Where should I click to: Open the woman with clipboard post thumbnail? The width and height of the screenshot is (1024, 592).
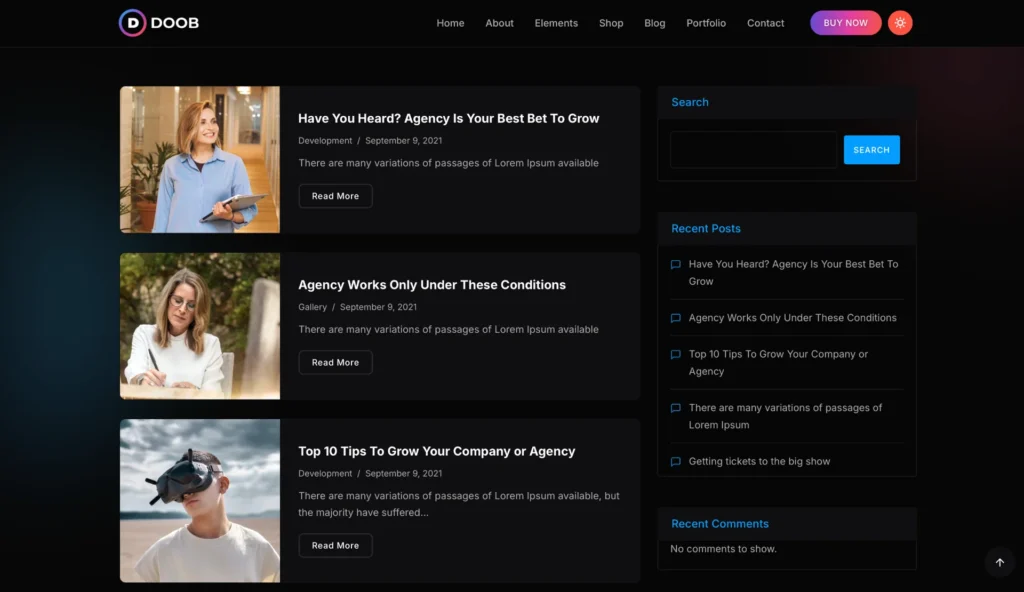(200, 159)
